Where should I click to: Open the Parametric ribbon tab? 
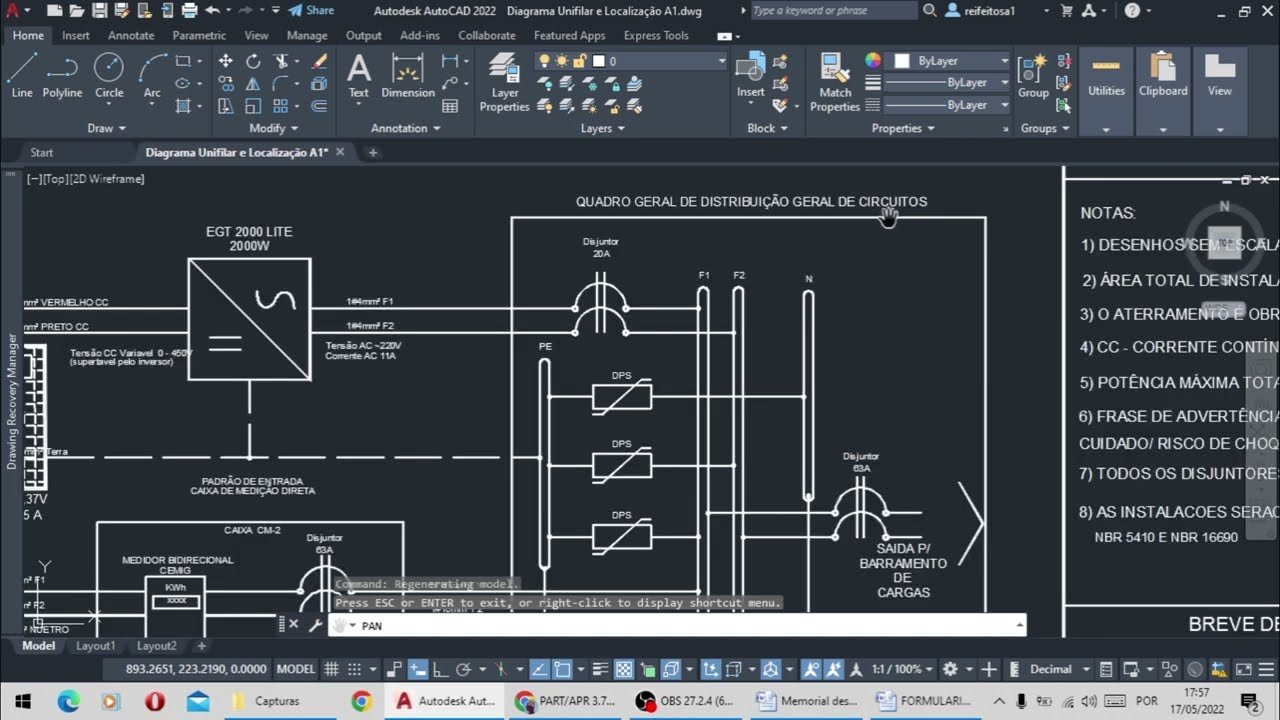pyautogui.click(x=199, y=35)
